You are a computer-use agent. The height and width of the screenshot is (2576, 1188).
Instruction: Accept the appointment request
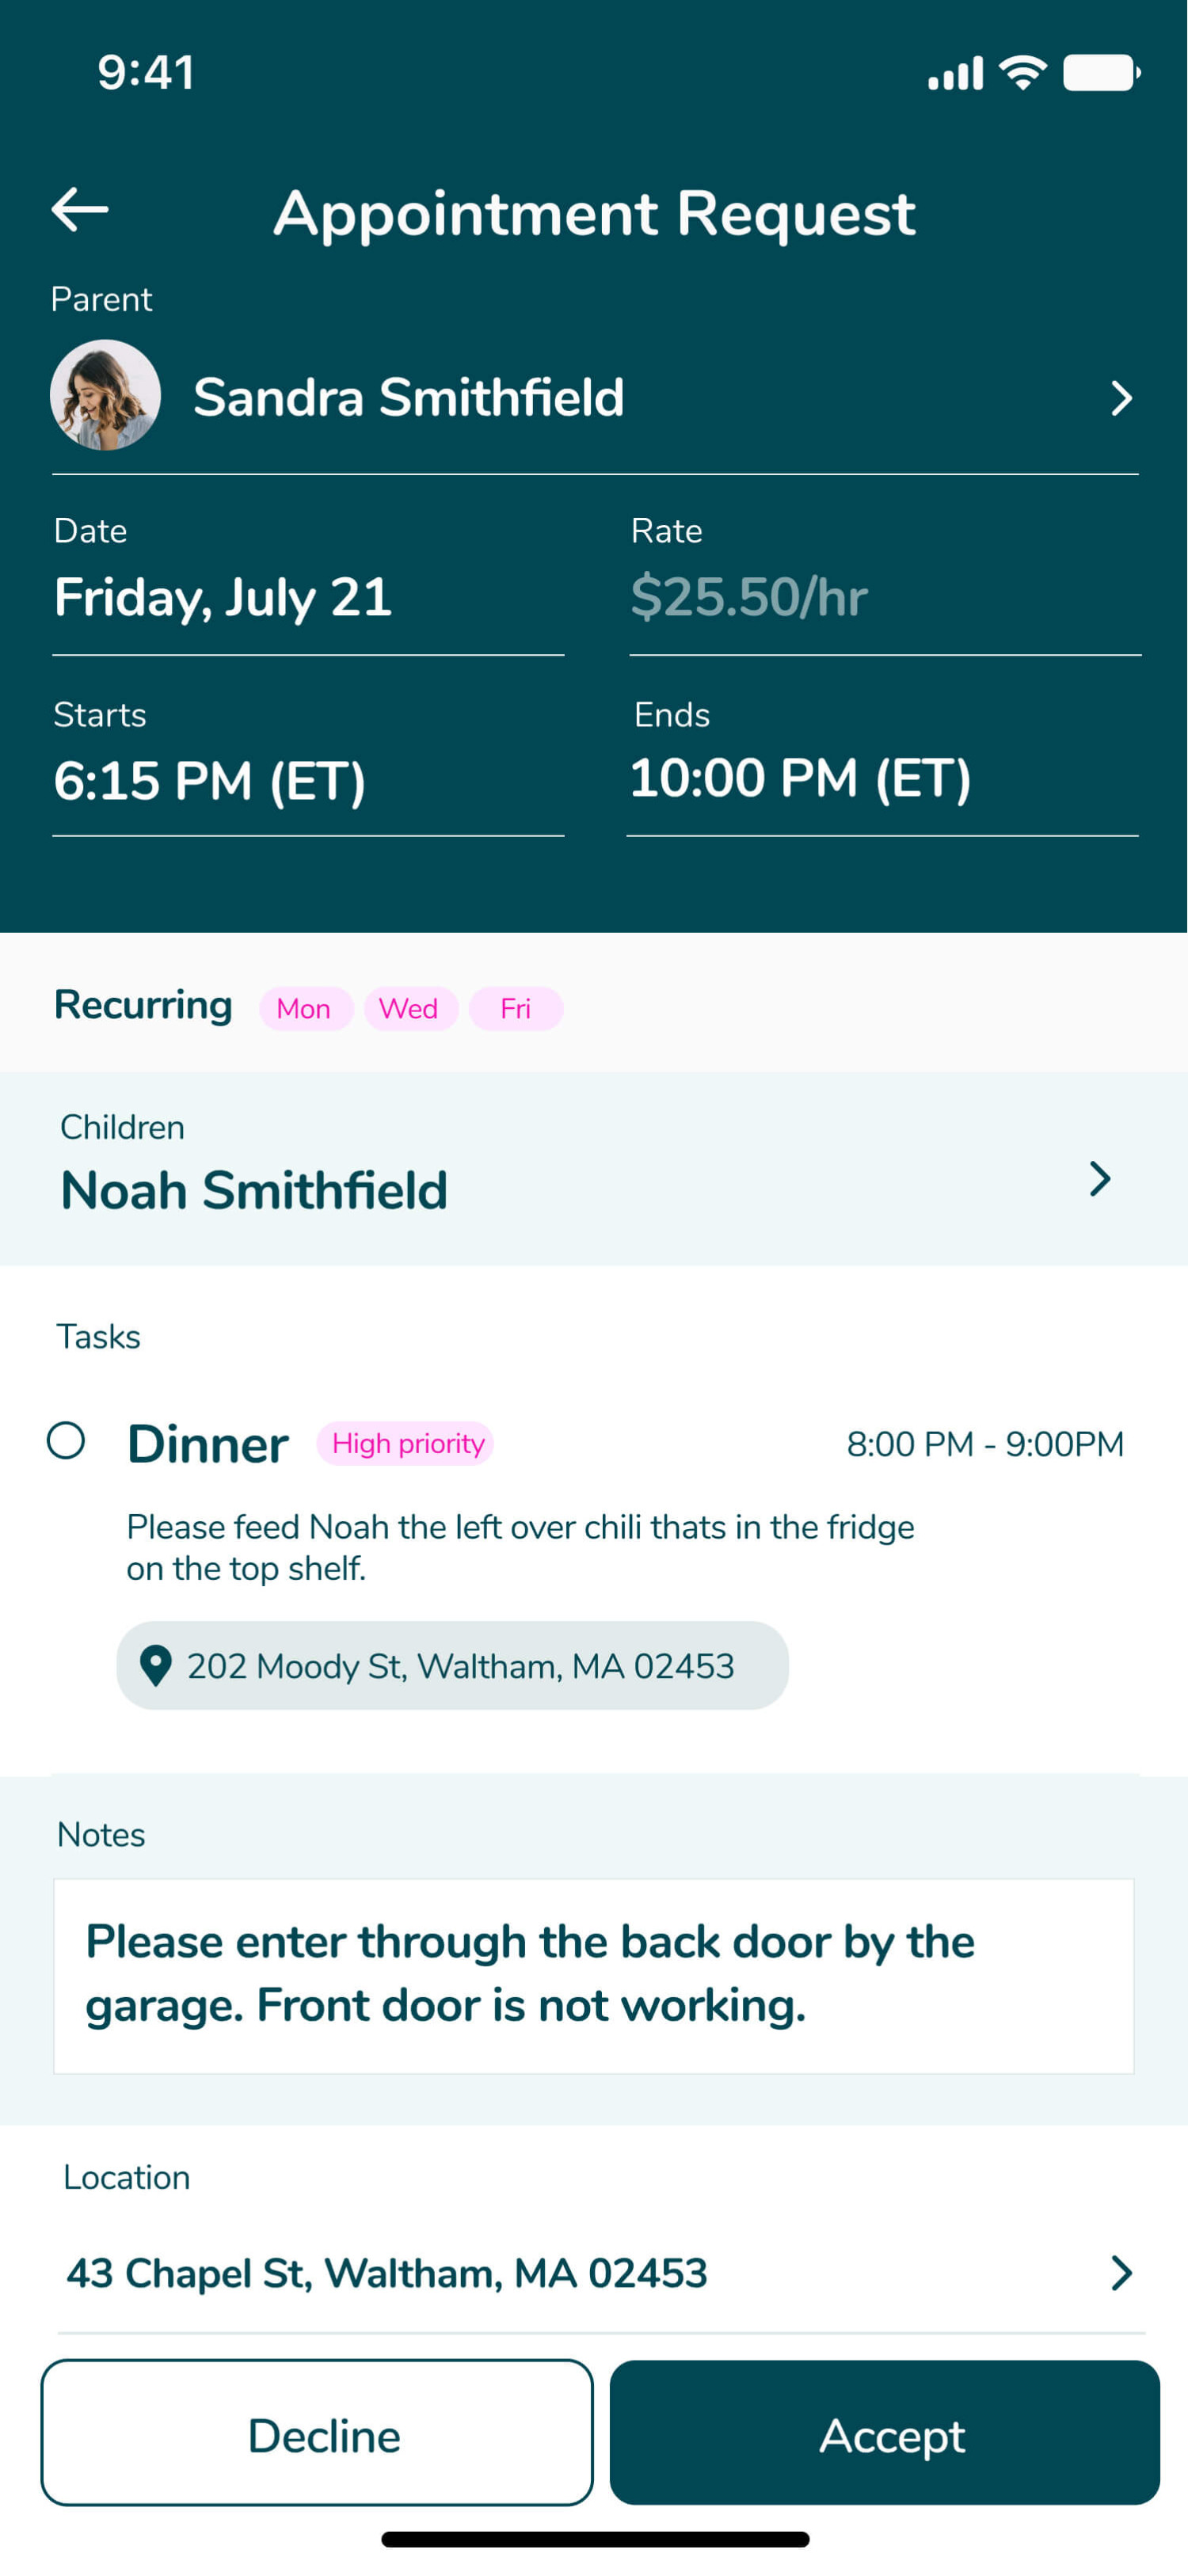884,2433
